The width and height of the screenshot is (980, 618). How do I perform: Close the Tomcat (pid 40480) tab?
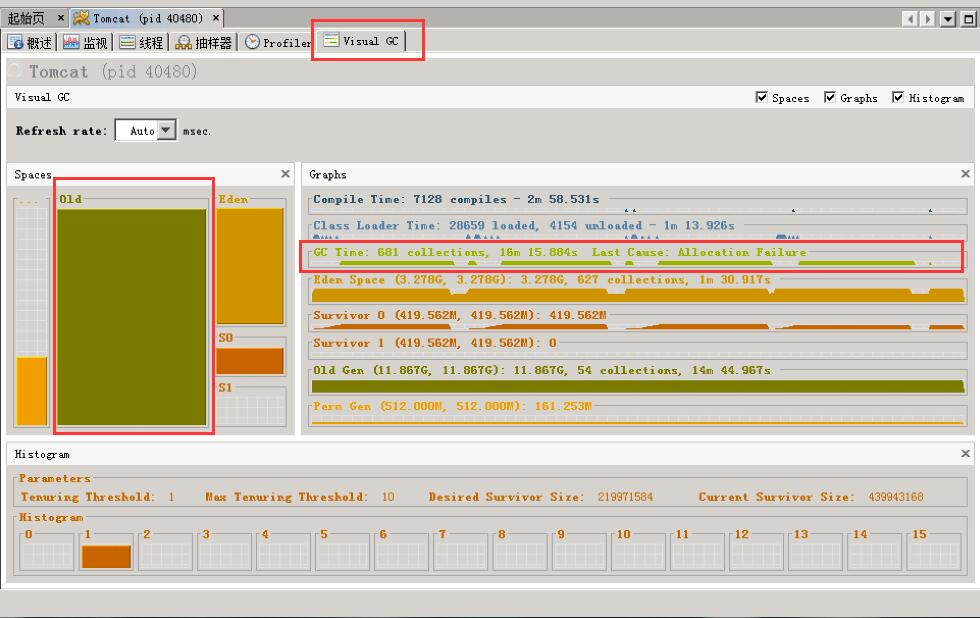[216, 18]
